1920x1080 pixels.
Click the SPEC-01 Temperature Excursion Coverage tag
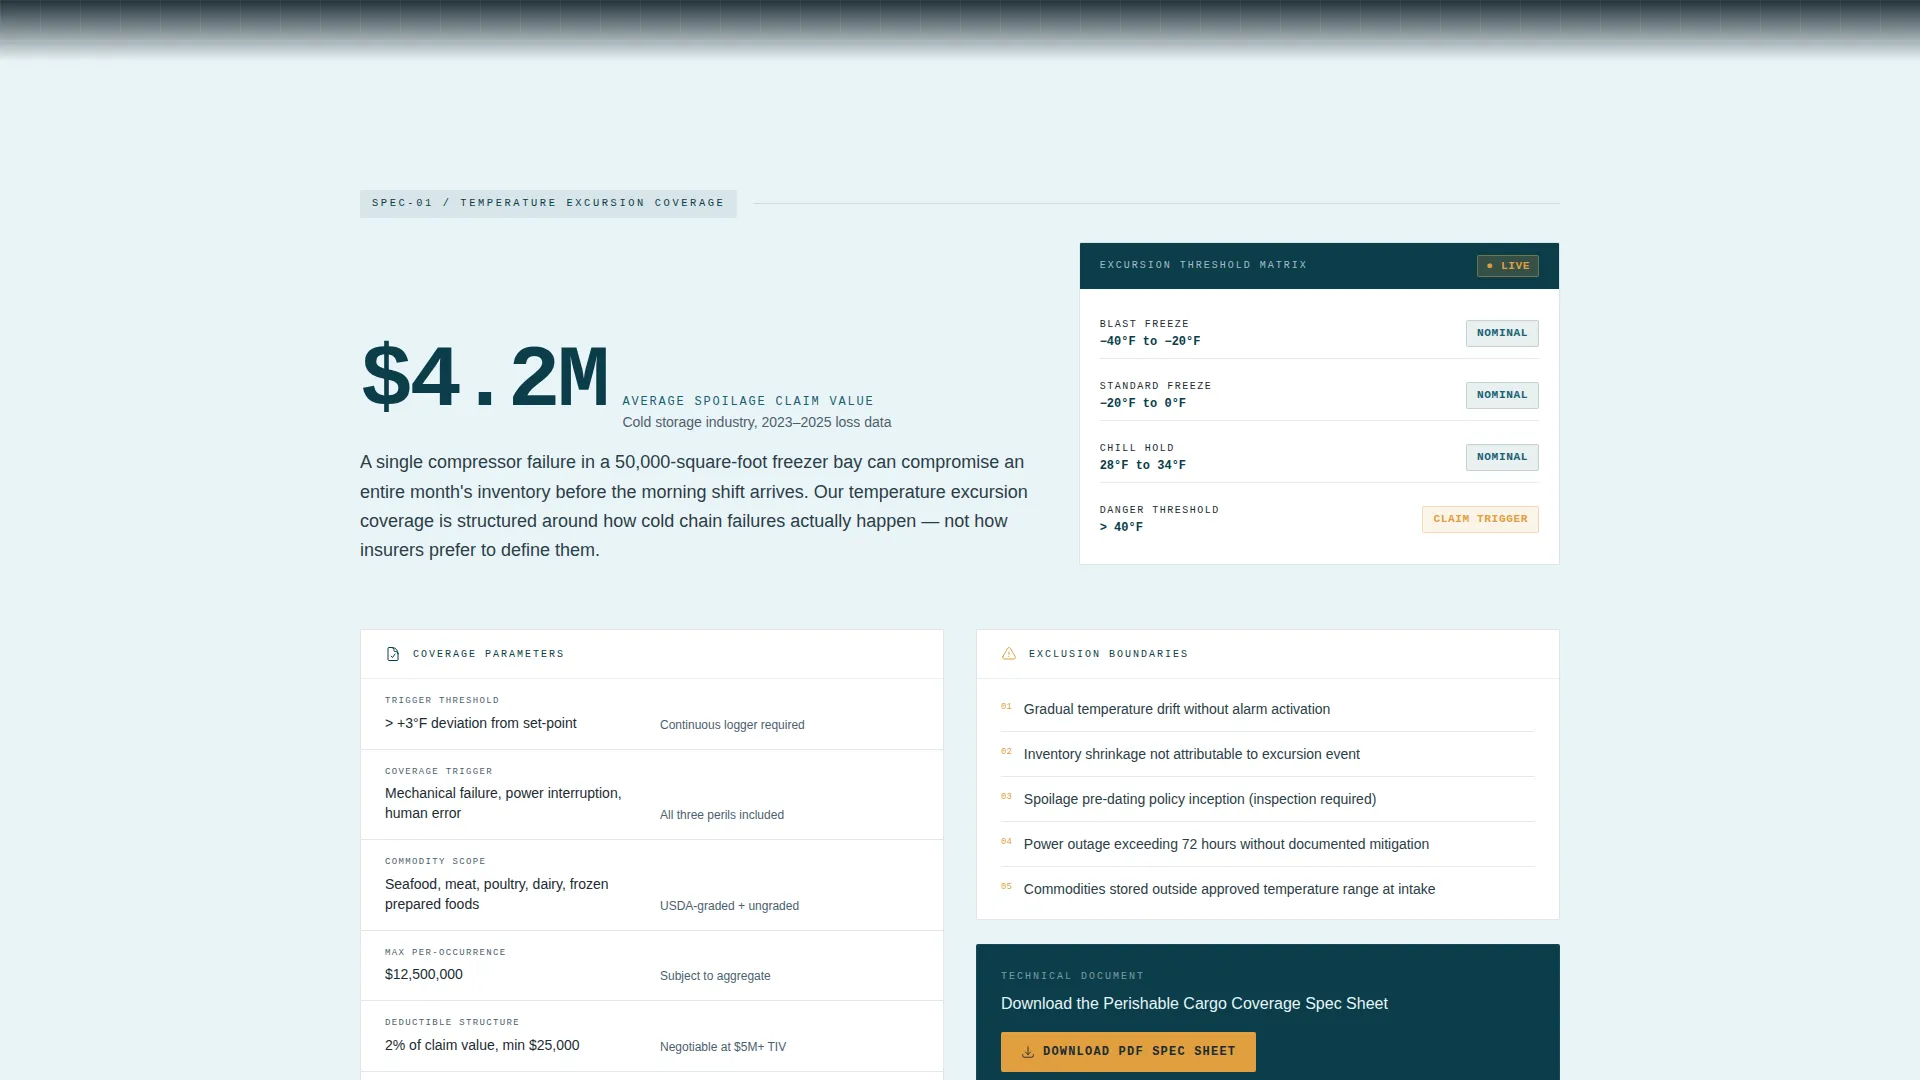pyautogui.click(x=548, y=203)
